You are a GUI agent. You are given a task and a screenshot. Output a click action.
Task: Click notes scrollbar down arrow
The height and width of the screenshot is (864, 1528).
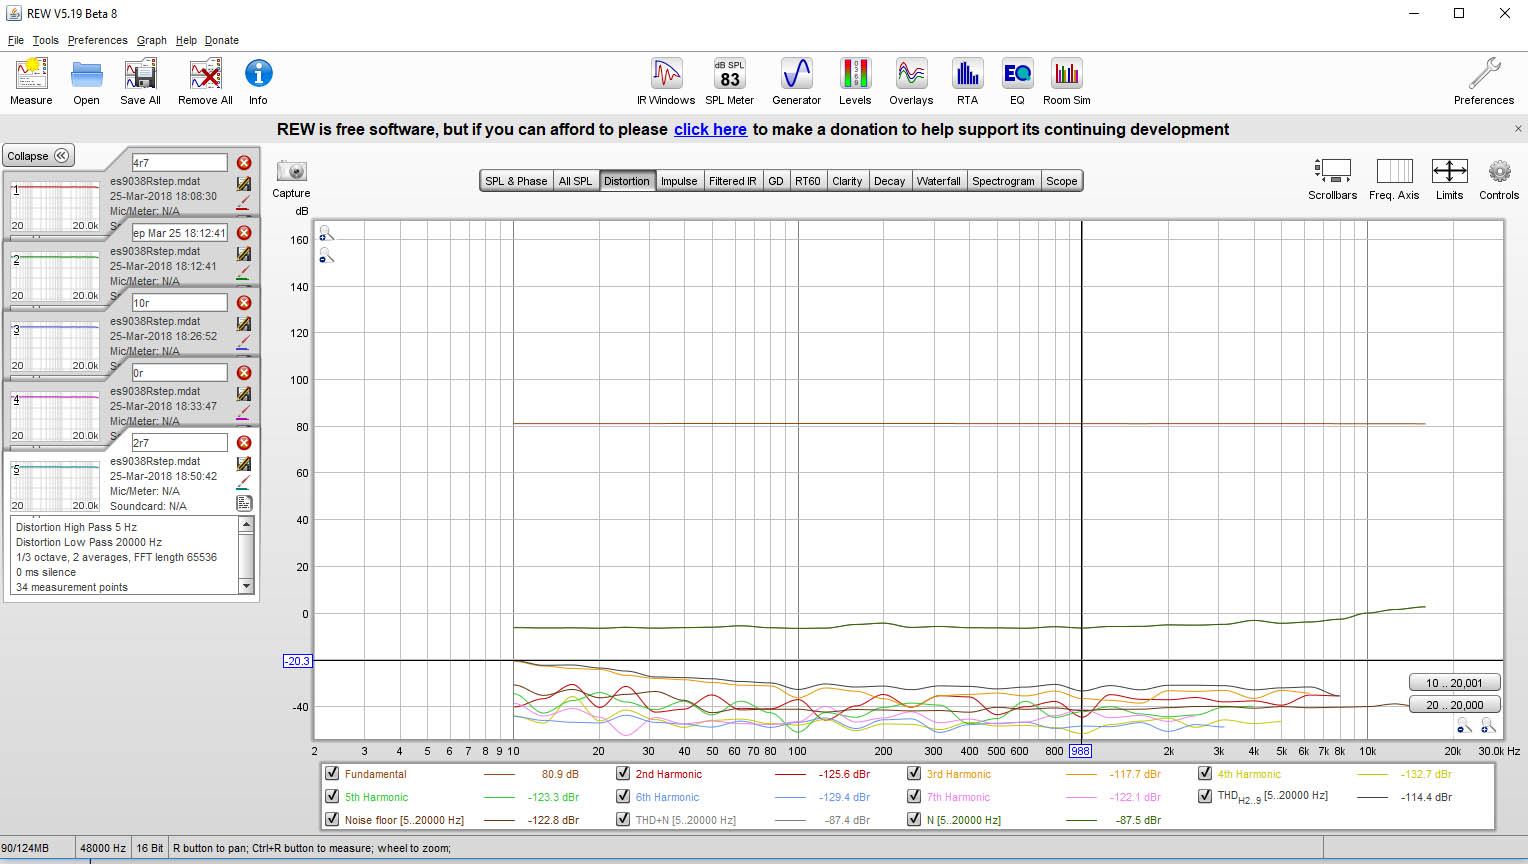click(x=246, y=587)
